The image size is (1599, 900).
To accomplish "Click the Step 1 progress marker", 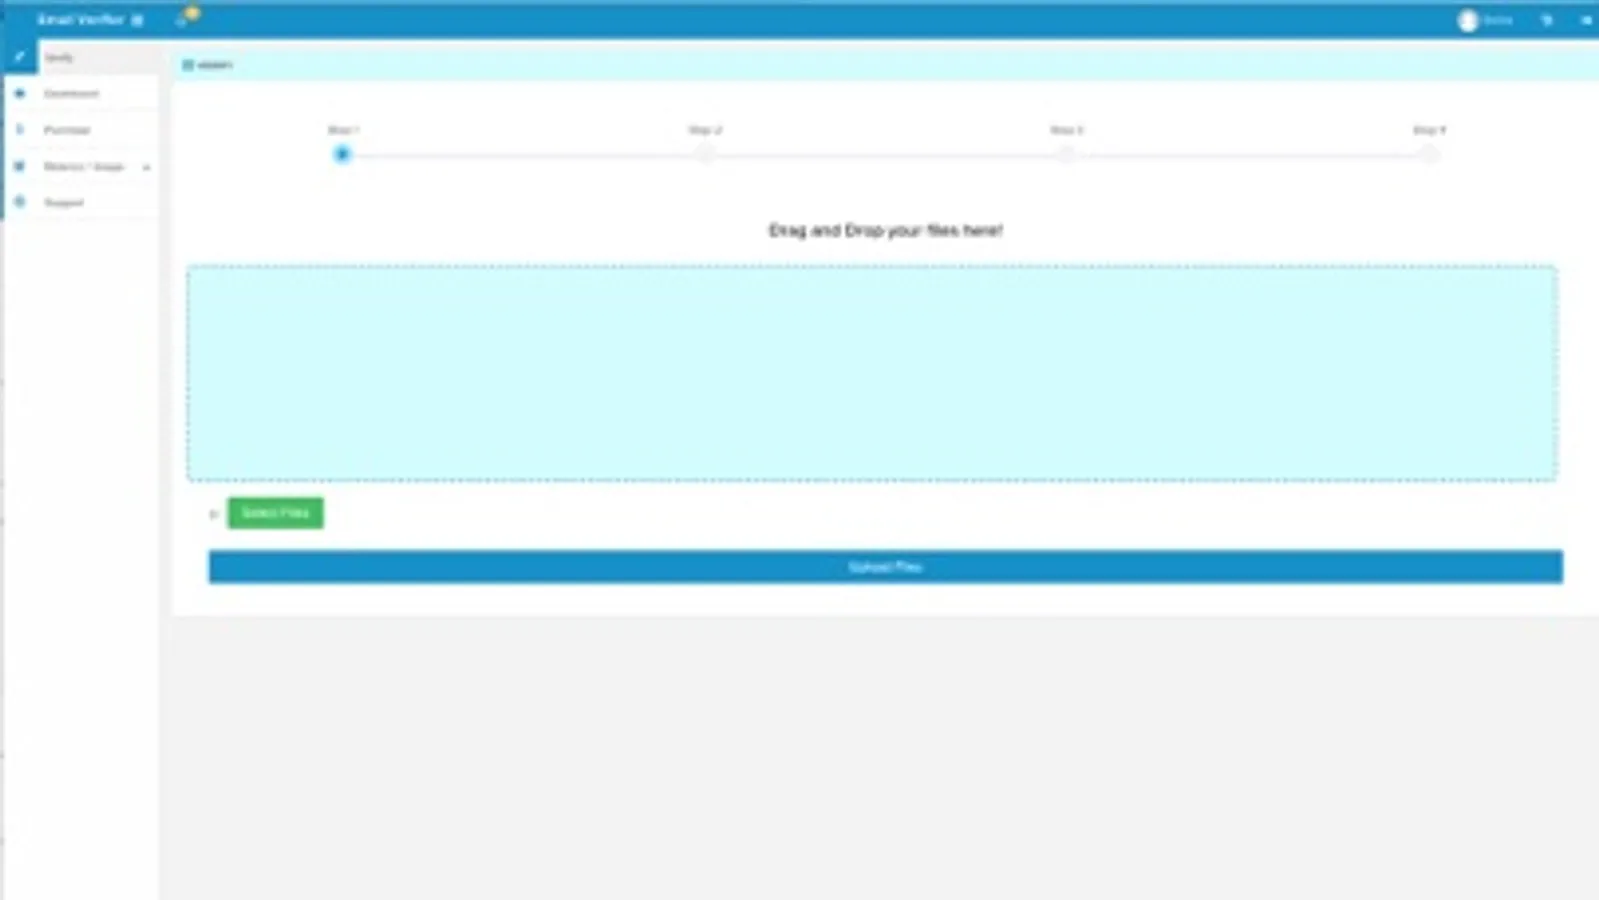I will tap(342, 154).
